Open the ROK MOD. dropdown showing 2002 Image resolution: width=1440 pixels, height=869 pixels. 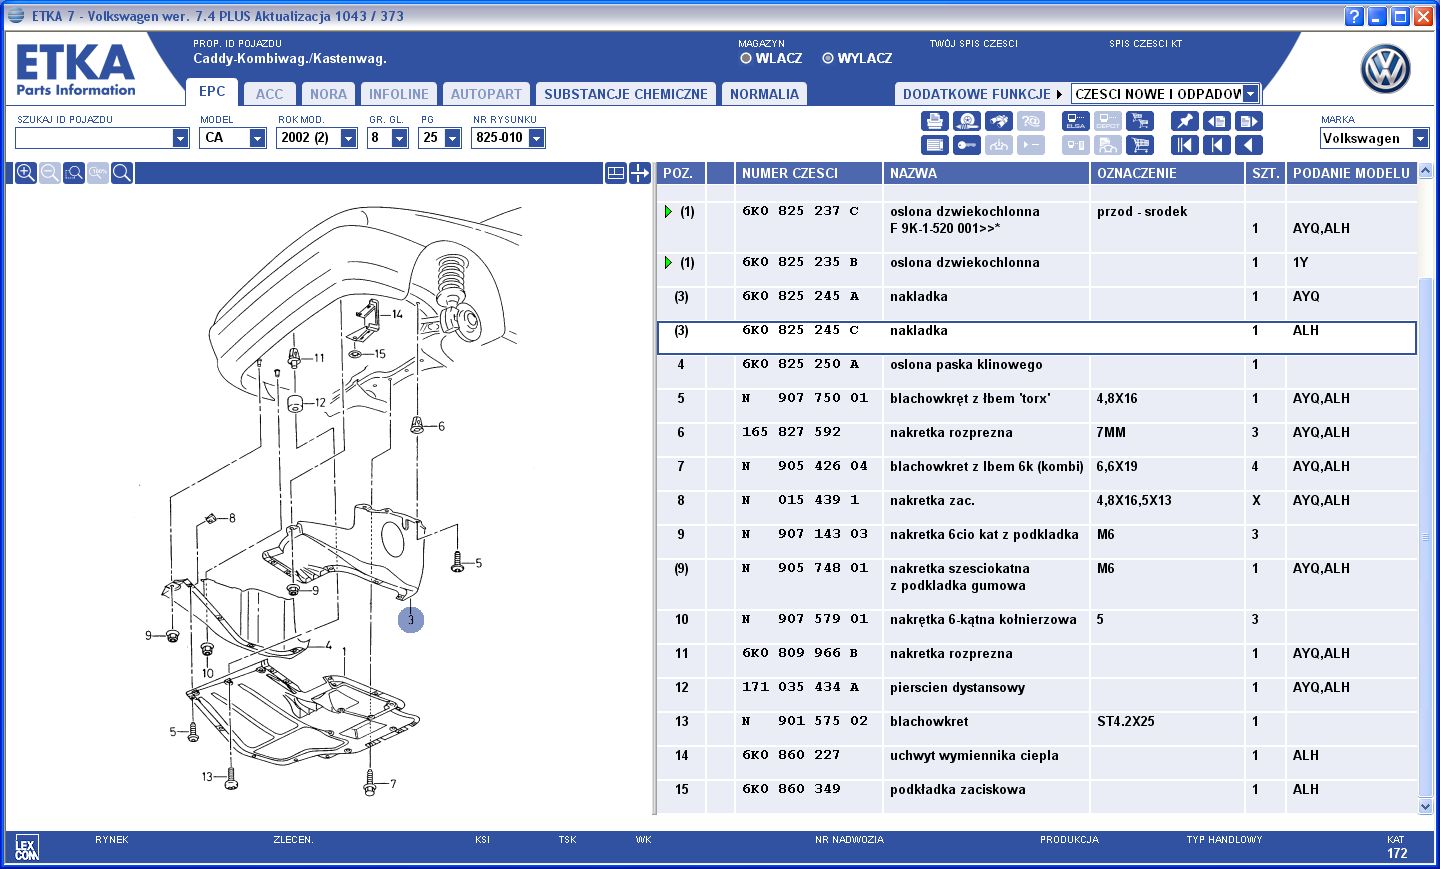click(349, 138)
